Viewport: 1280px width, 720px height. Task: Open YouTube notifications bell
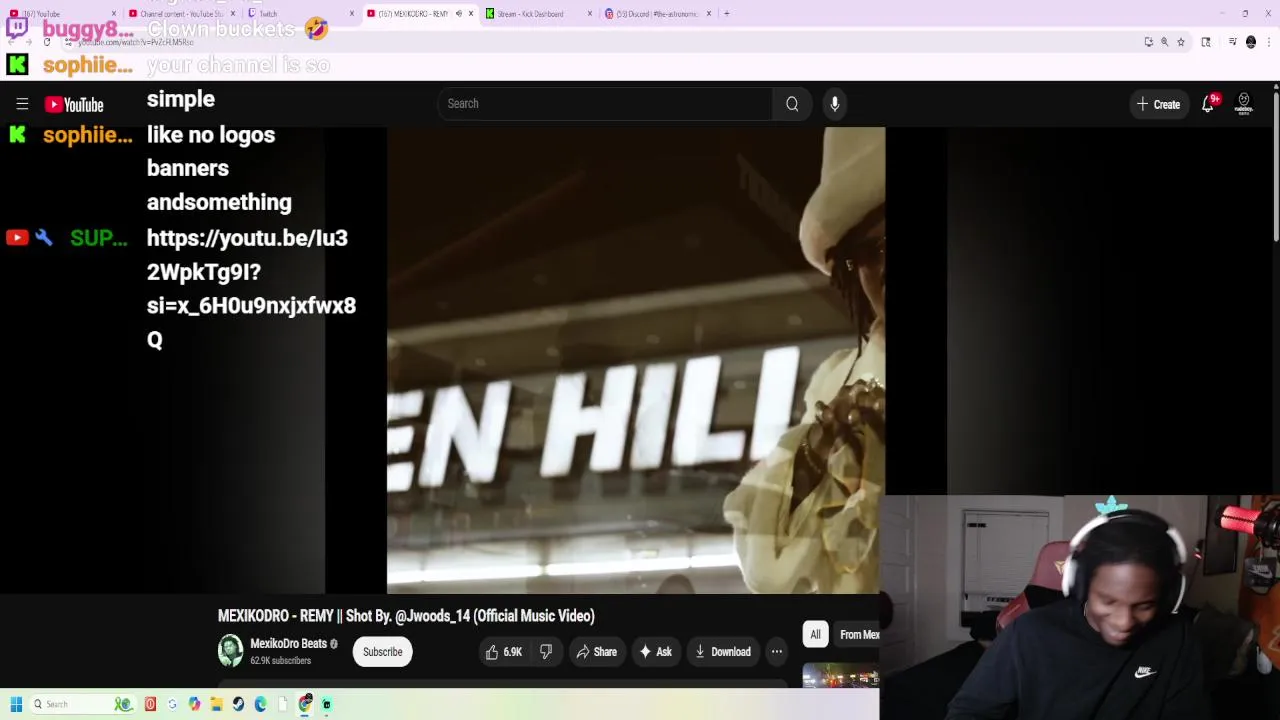(1208, 104)
